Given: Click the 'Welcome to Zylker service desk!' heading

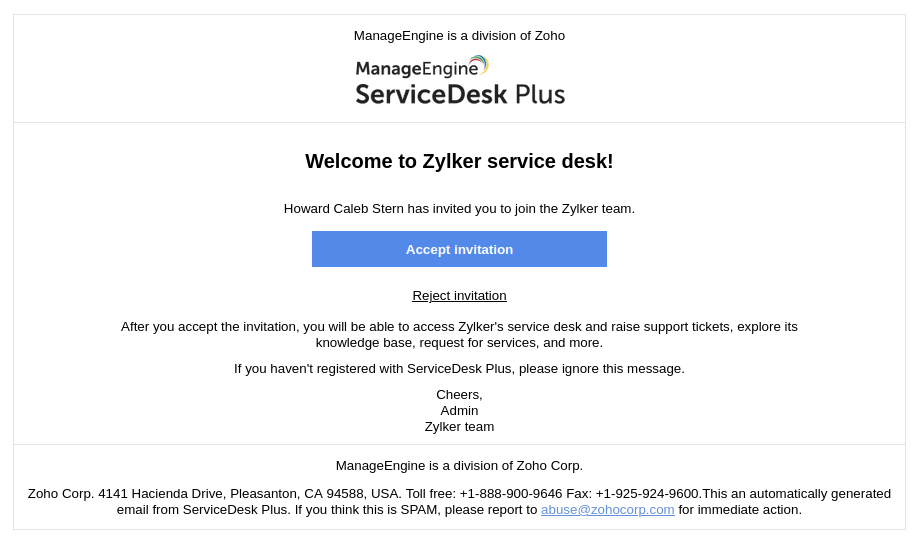Looking at the screenshot, I should 459,161.
